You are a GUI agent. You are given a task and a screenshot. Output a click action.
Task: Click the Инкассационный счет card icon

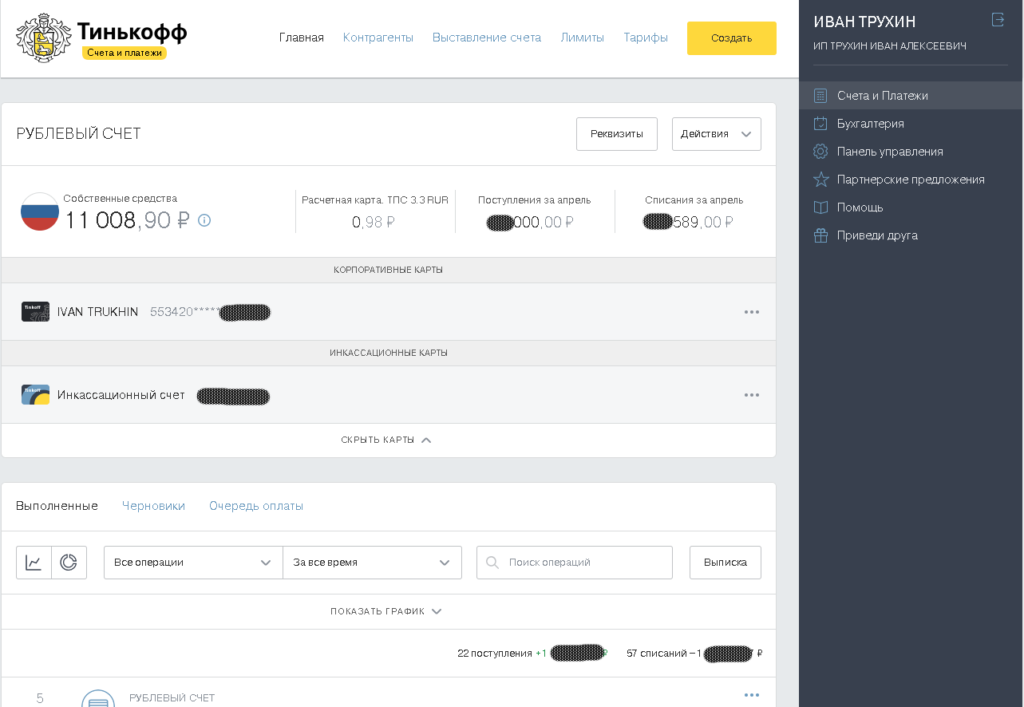pyautogui.click(x=35, y=395)
